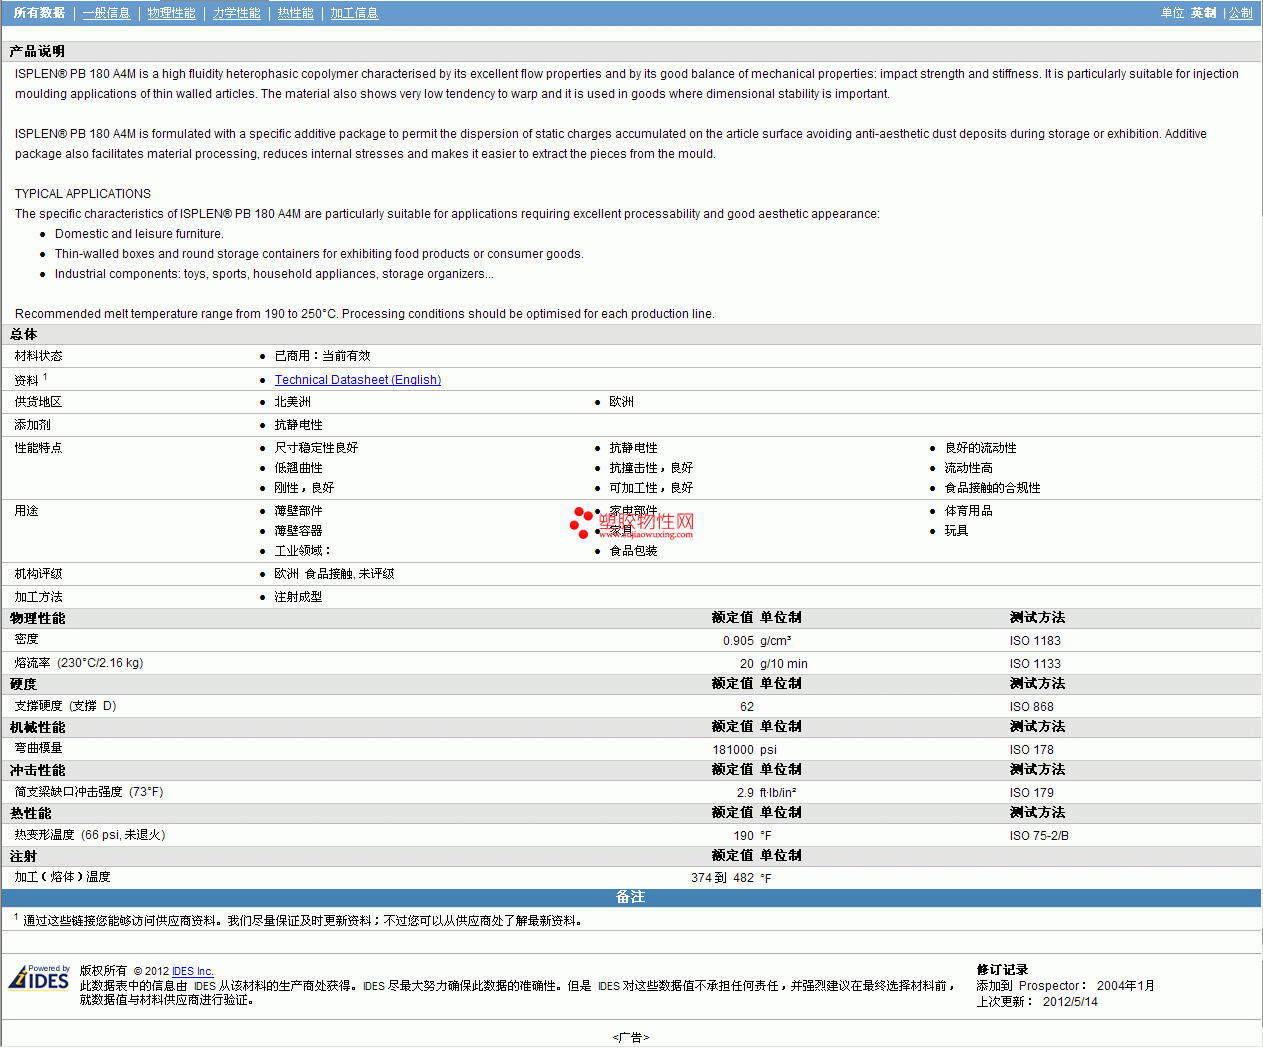Click the 食品包装 use entry

(x=633, y=551)
